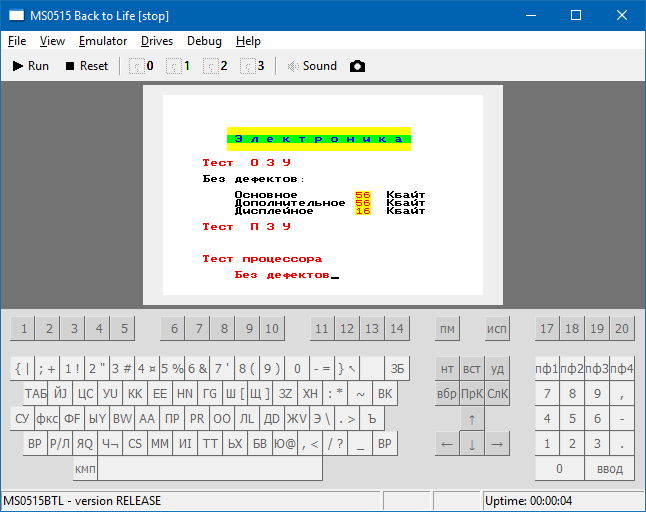Viewport: 646px width, 512px height.
Task: Click the нт key
Action: click(447, 368)
